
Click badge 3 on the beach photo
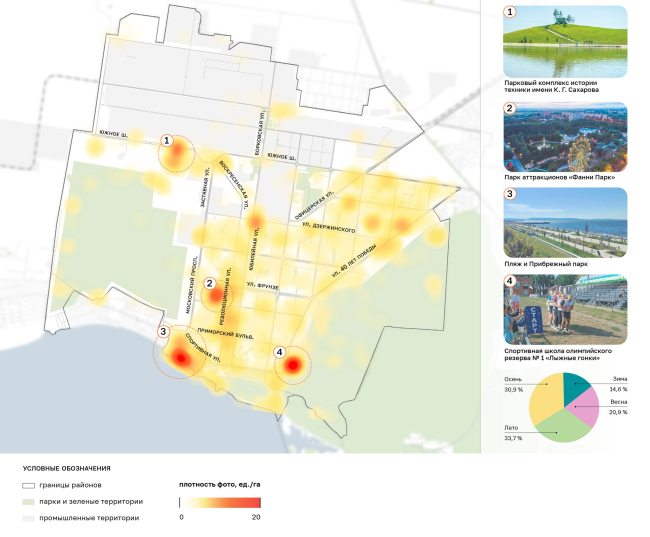pos(510,193)
